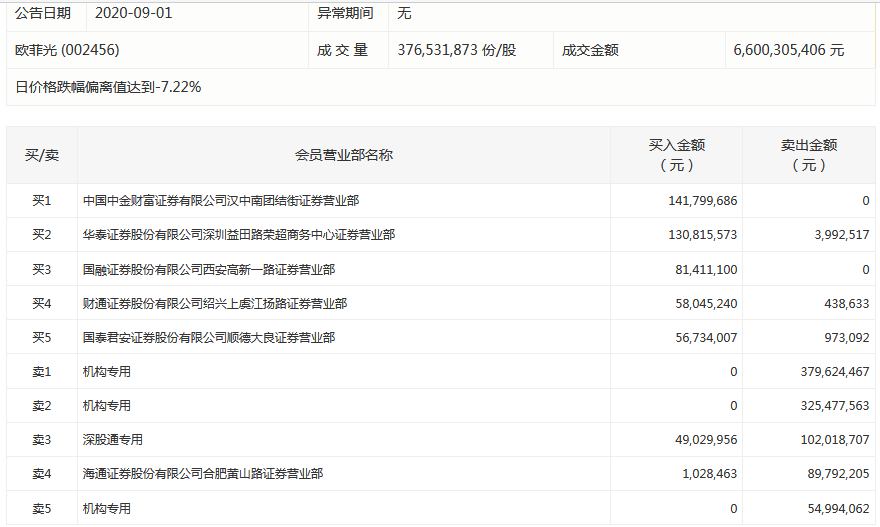Click buy amount 130,815,573
Image resolution: width=880 pixels, height=527 pixels.
coord(703,235)
